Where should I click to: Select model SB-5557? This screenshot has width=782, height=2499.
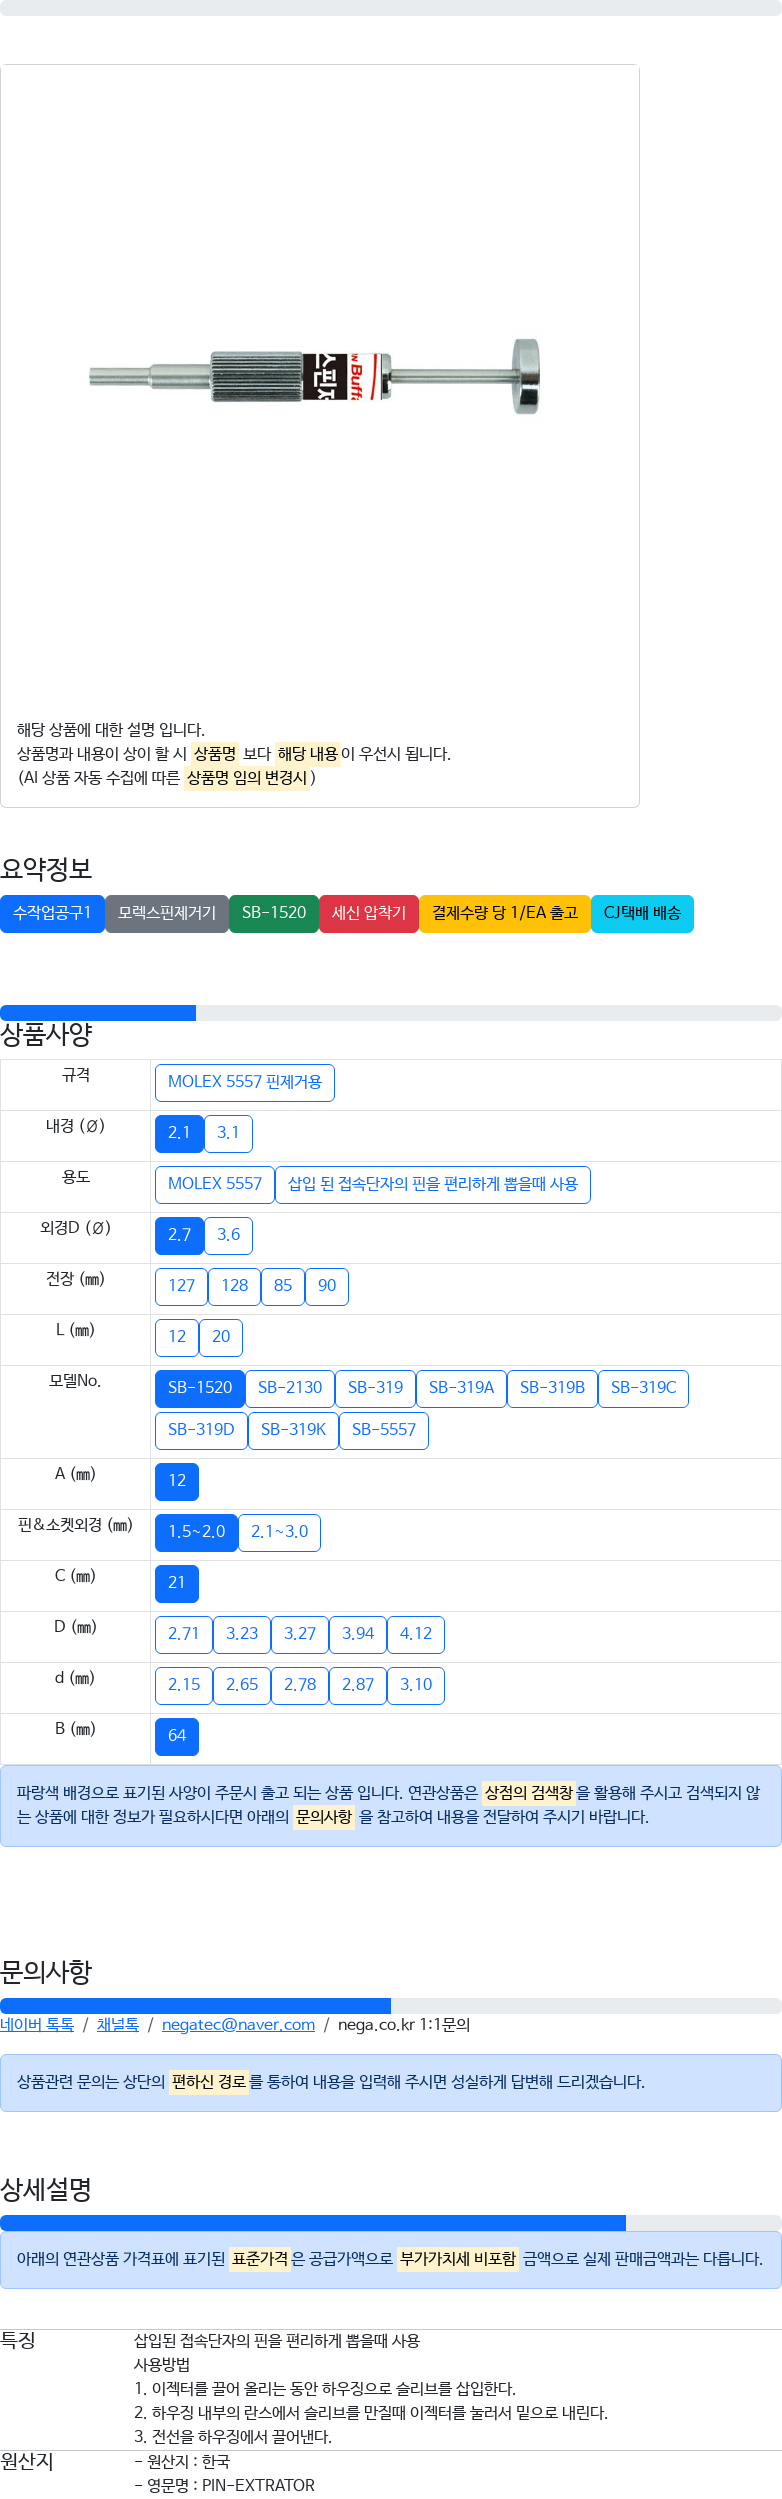[384, 1430]
